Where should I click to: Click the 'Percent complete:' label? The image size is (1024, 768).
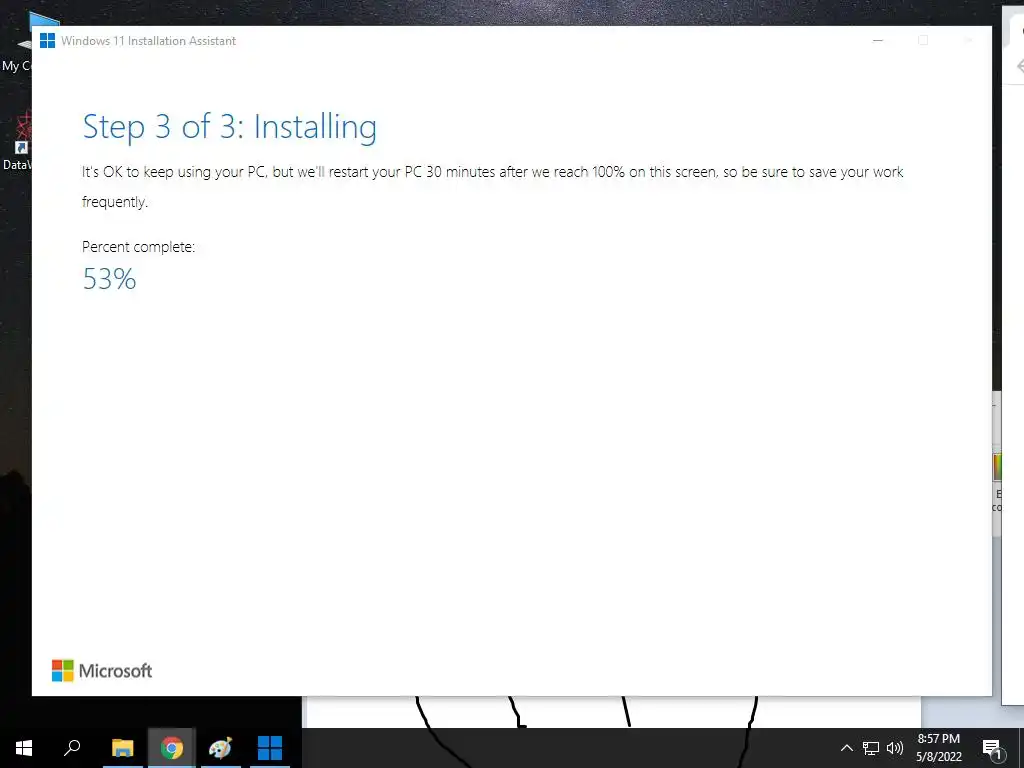(x=138, y=247)
